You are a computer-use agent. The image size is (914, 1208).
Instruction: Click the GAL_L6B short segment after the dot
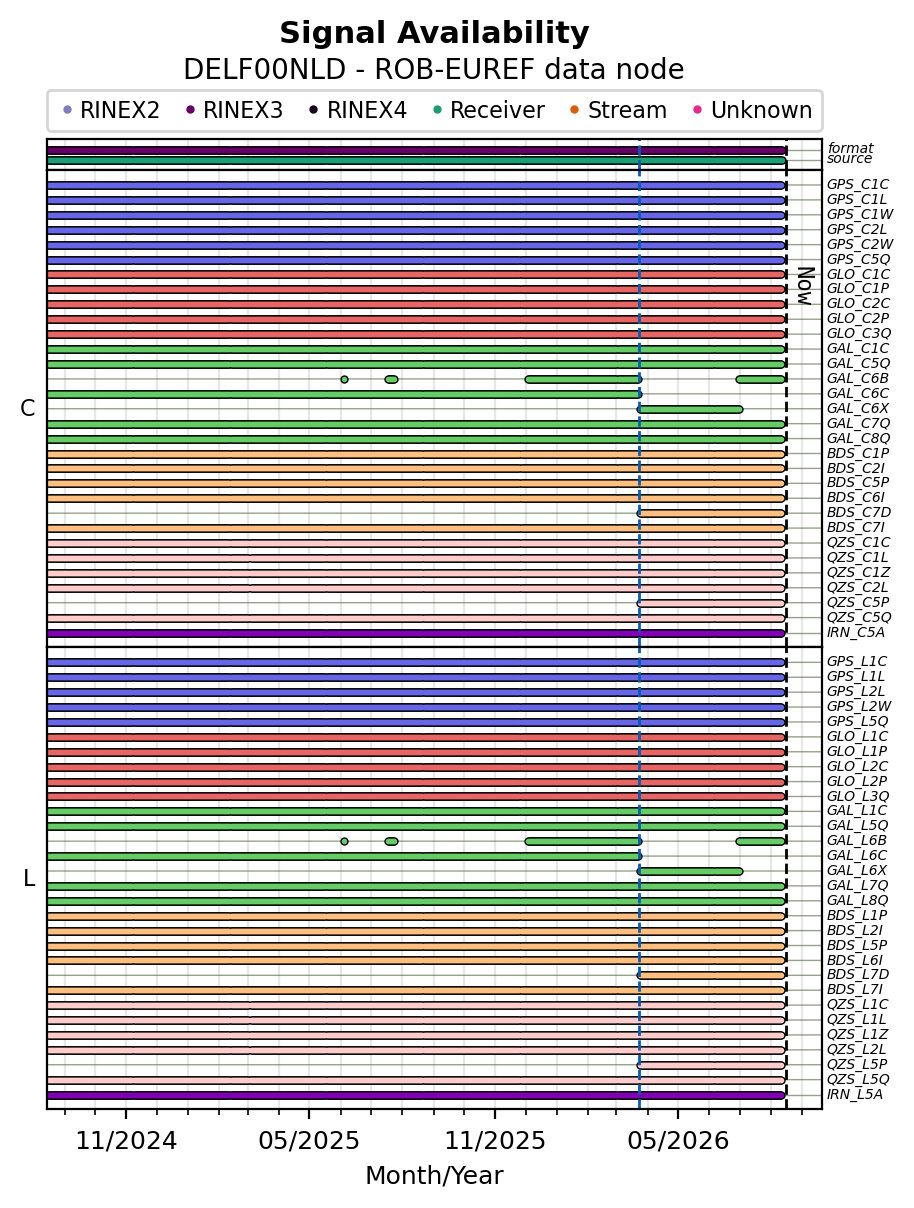coord(391,841)
